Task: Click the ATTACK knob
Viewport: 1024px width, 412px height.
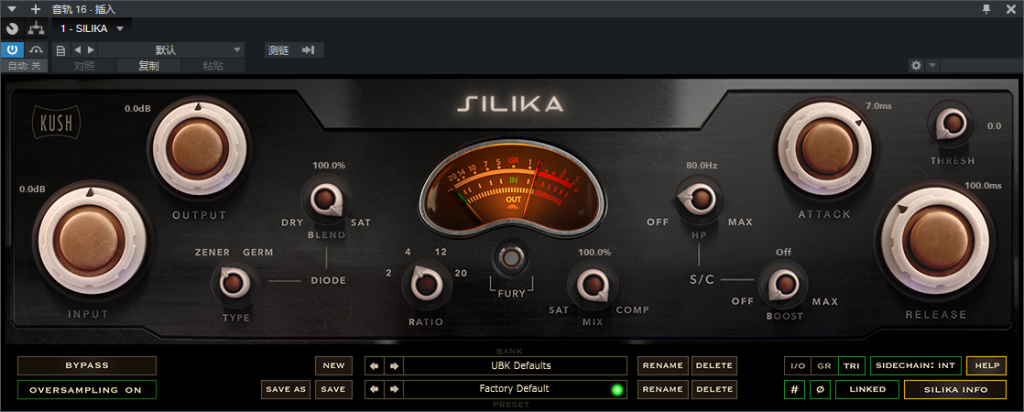Action: tap(824, 149)
